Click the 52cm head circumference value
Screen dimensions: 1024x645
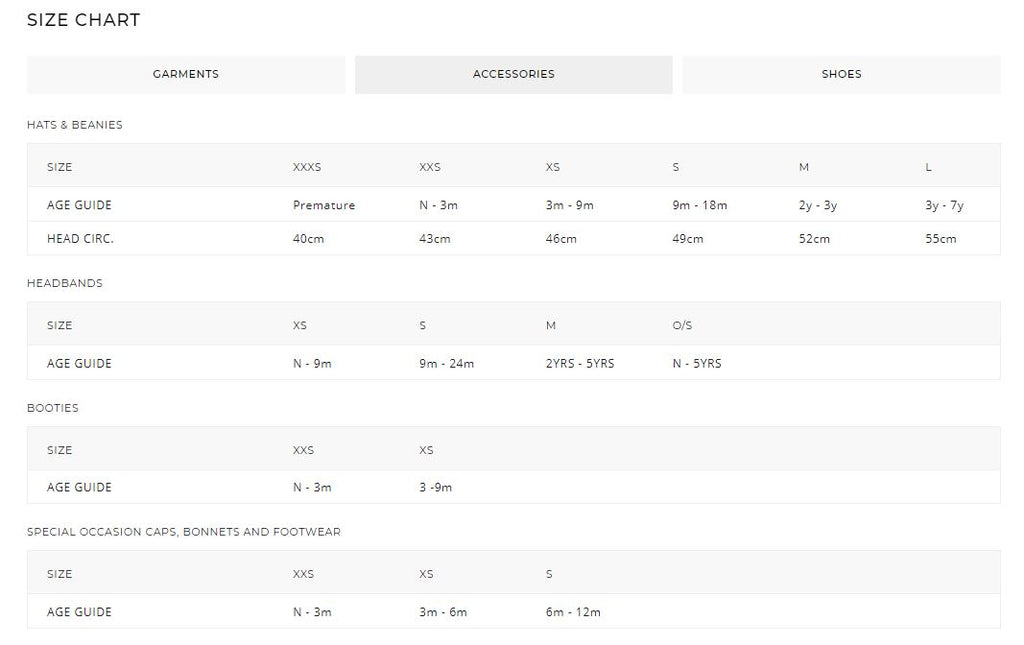814,239
